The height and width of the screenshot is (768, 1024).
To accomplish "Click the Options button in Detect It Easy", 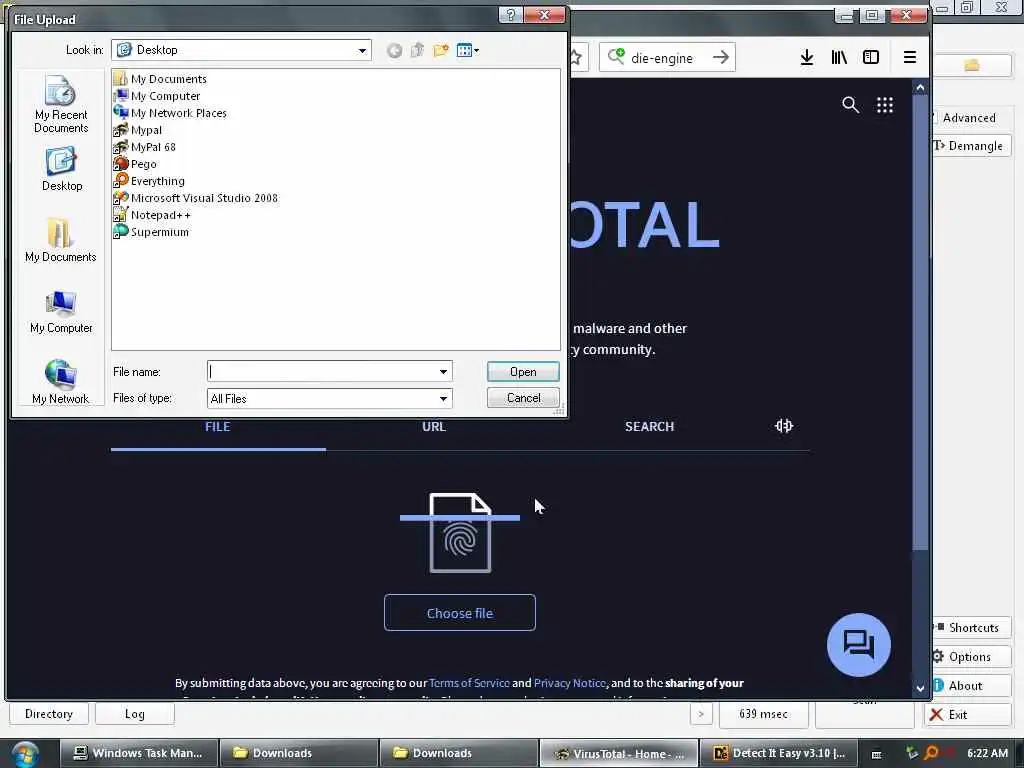I will coord(970,656).
